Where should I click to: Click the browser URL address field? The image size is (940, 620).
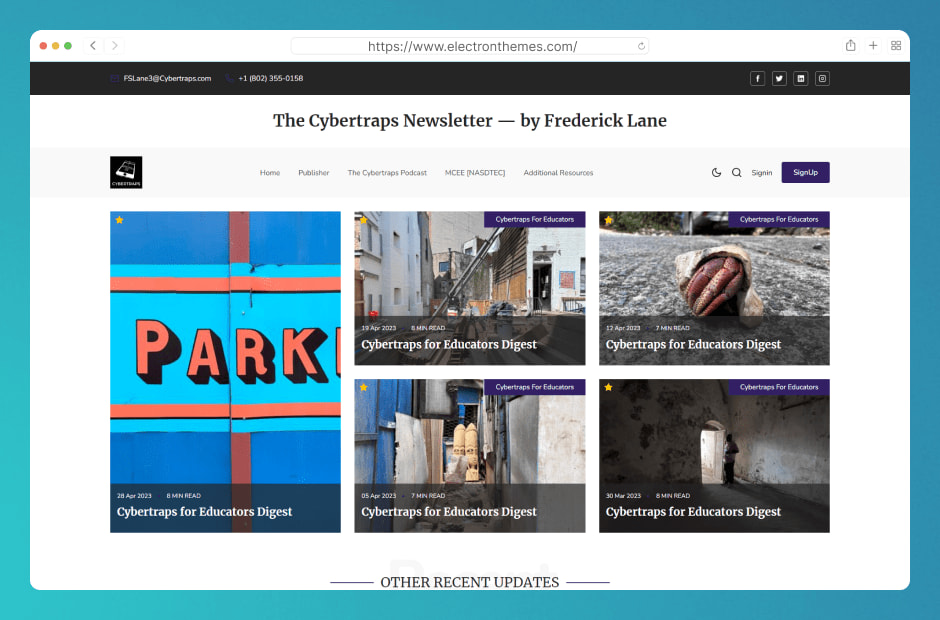470,46
